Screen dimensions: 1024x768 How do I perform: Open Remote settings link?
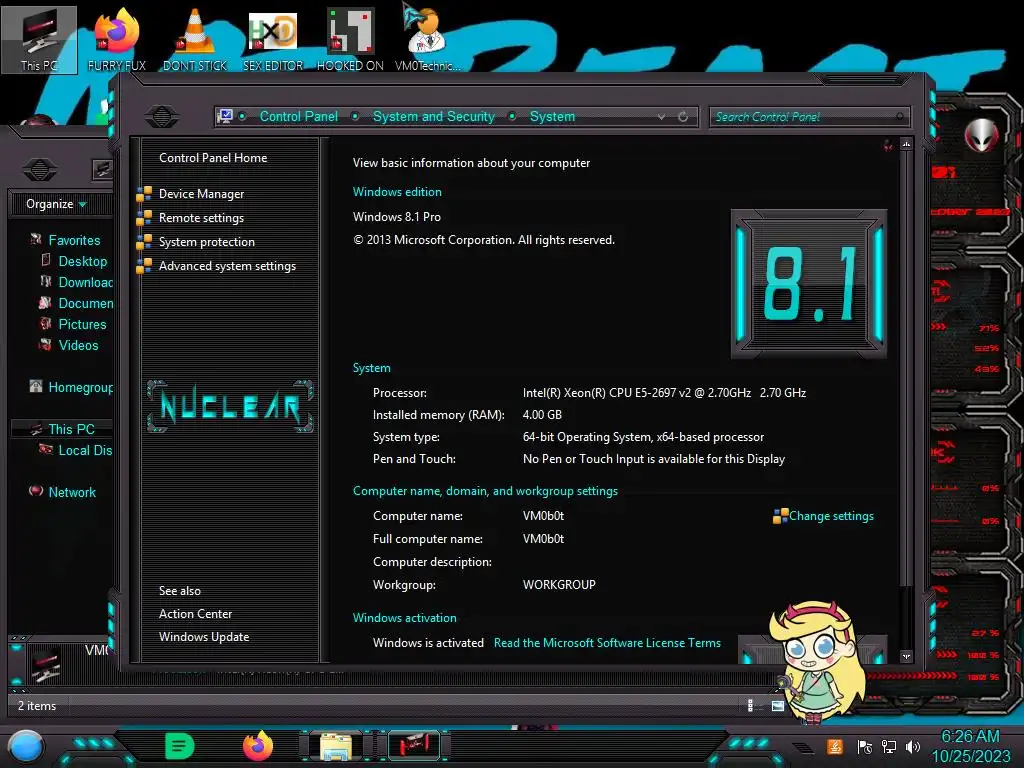click(x=201, y=218)
